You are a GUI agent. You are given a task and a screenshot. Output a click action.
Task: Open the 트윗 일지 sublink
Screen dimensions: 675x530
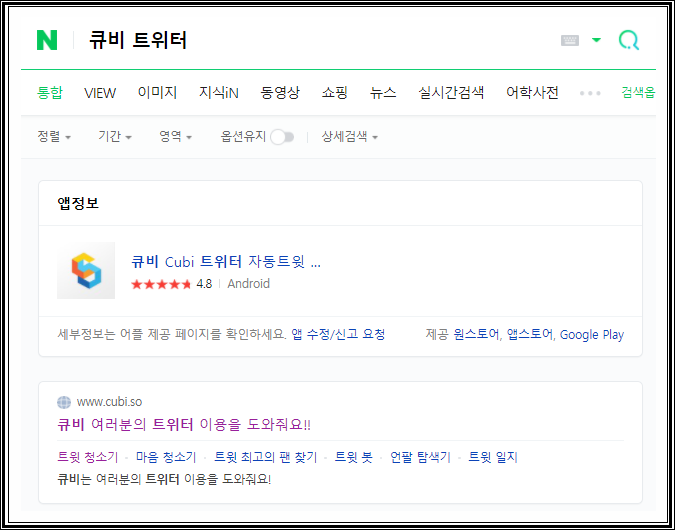click(x=492, y=457)
